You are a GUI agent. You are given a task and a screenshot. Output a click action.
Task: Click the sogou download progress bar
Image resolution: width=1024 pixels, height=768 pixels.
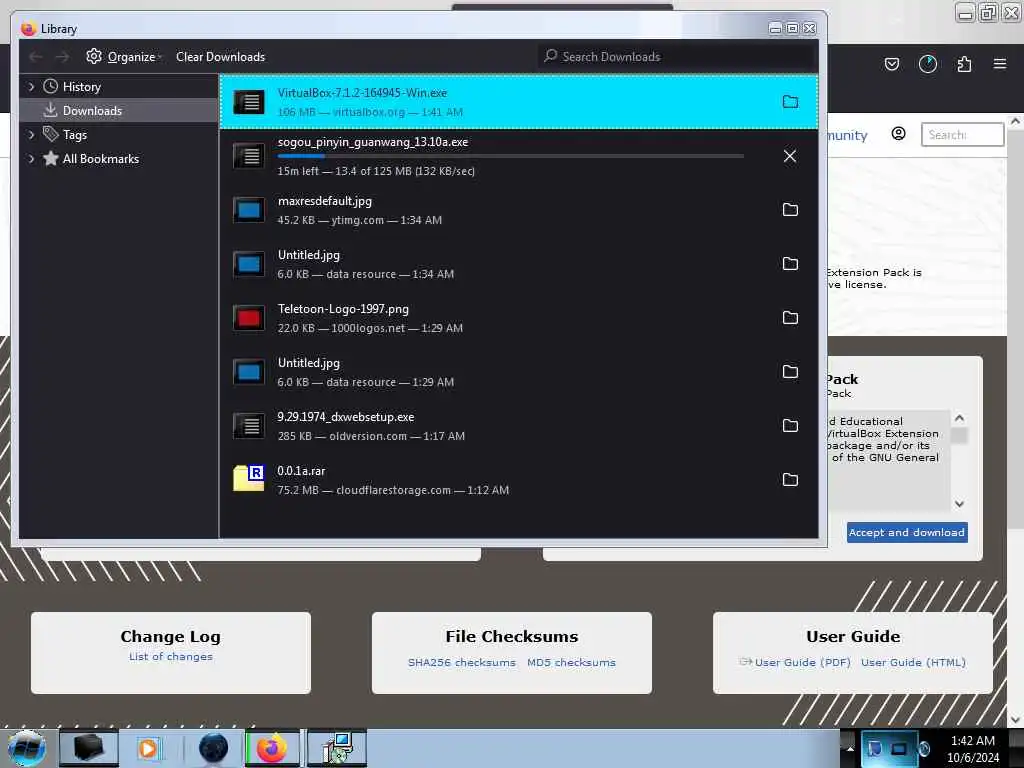(x=511, y=157)
